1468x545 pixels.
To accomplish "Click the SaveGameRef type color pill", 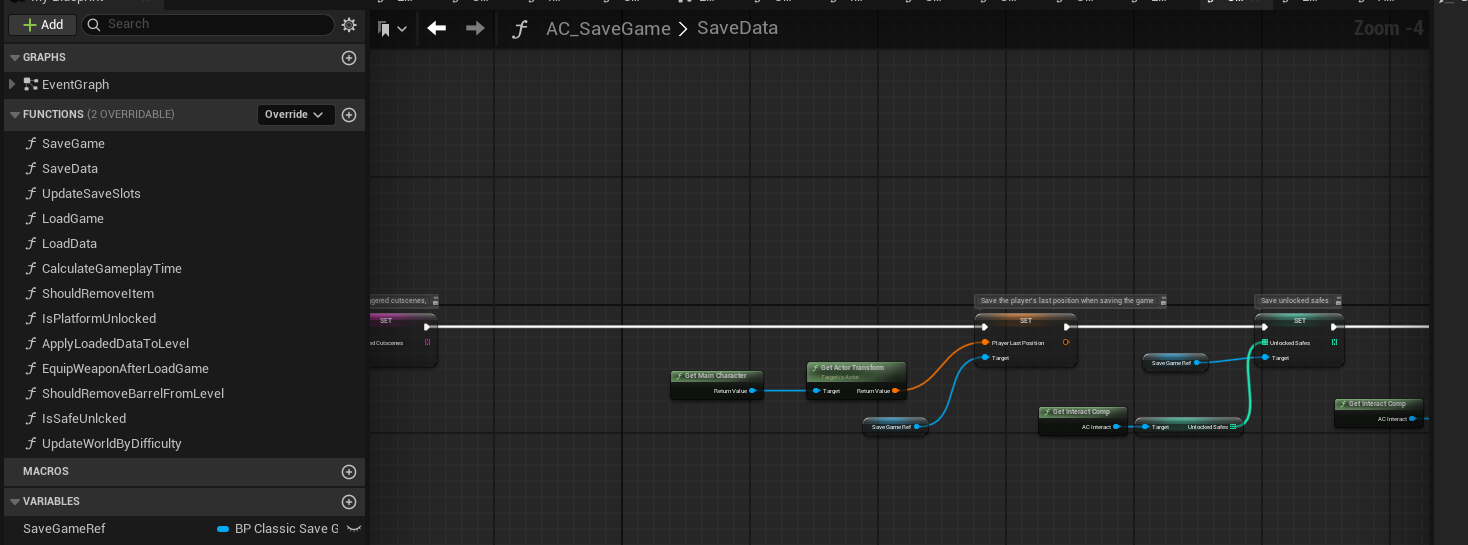I will pos(223,529).
